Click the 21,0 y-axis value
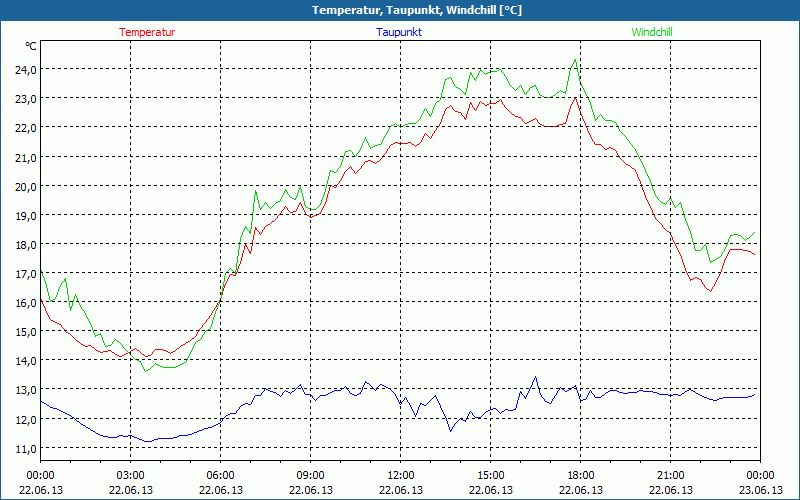This screenshot has width=800, height=500. tap(26, 158)
